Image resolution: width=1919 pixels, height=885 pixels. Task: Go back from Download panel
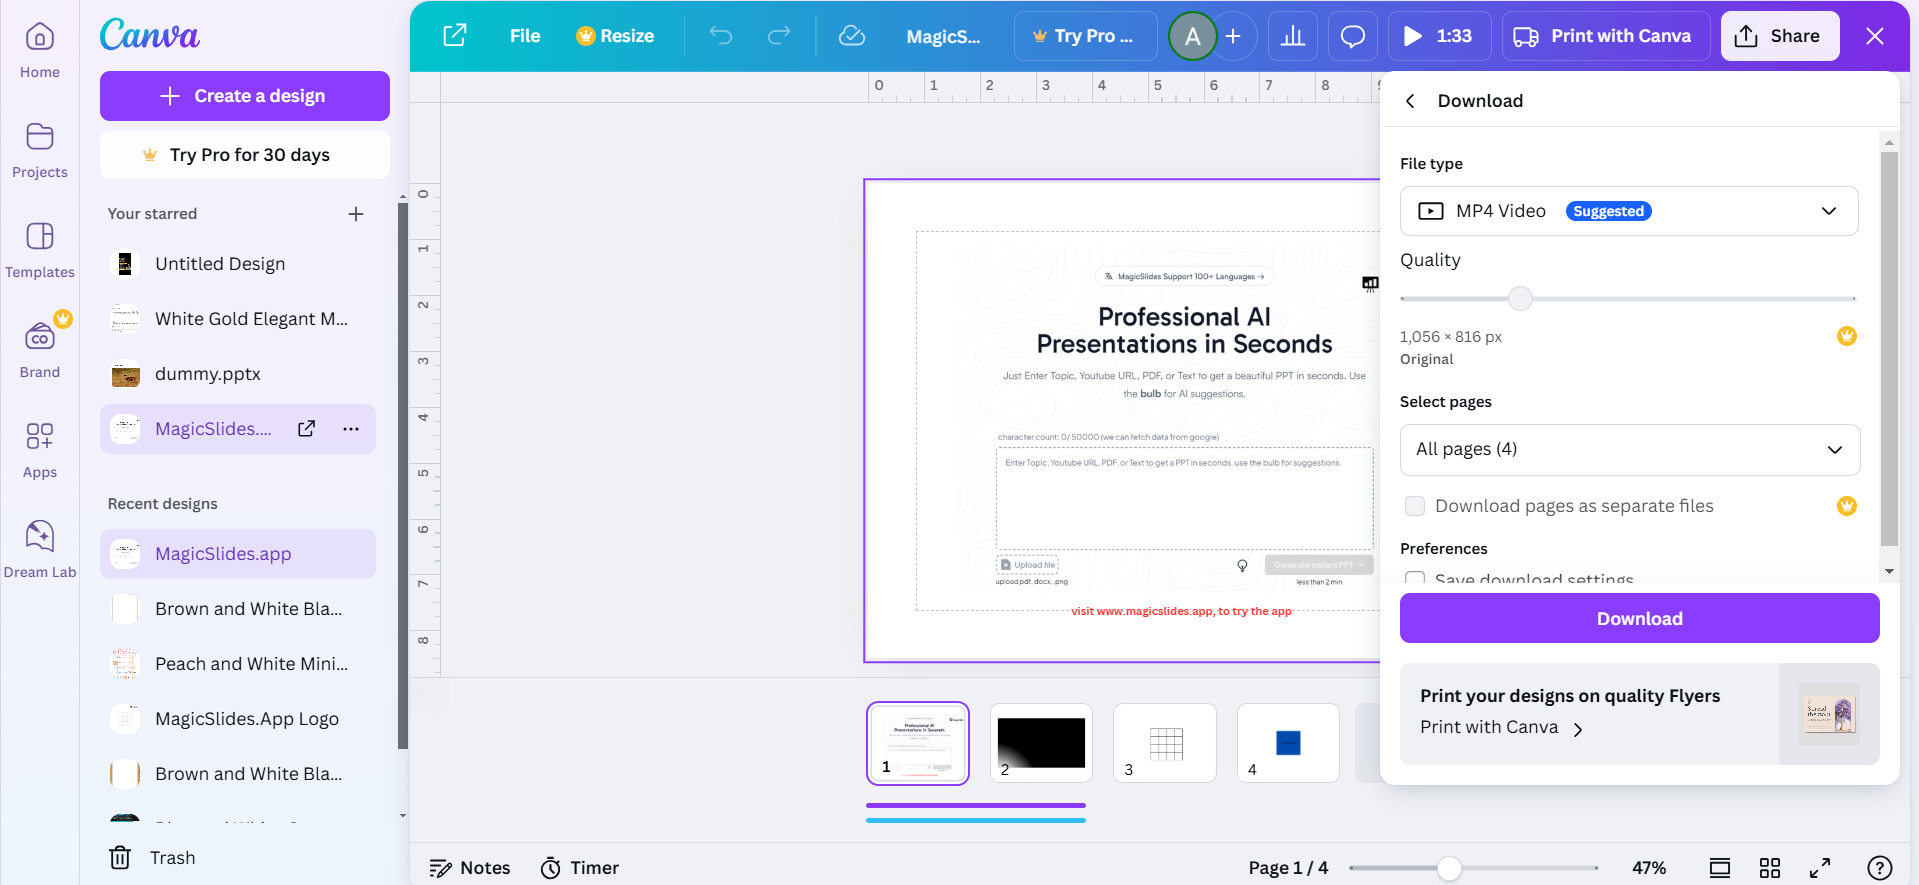click(1410, 101)
